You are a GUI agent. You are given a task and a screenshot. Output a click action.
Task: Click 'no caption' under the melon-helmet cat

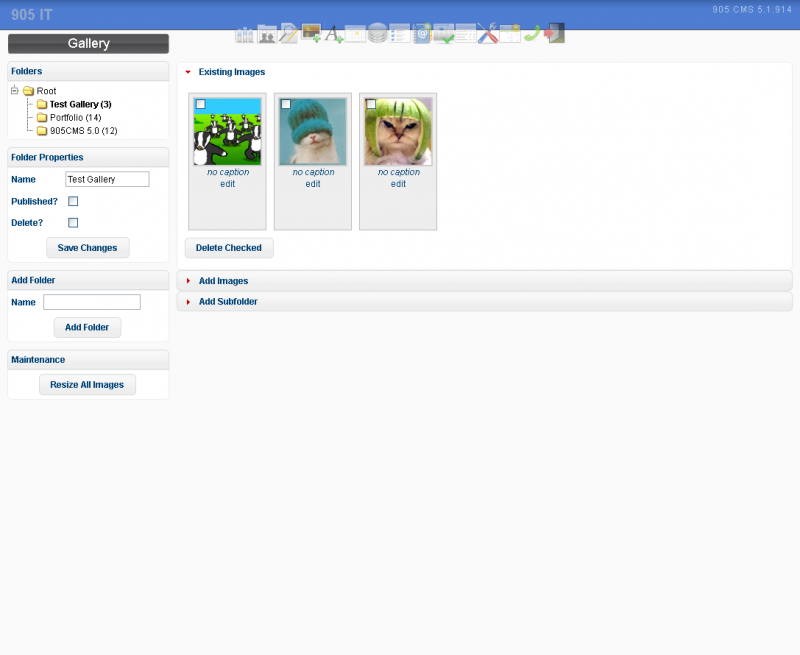pyautogui.click(x=398, y=172)
